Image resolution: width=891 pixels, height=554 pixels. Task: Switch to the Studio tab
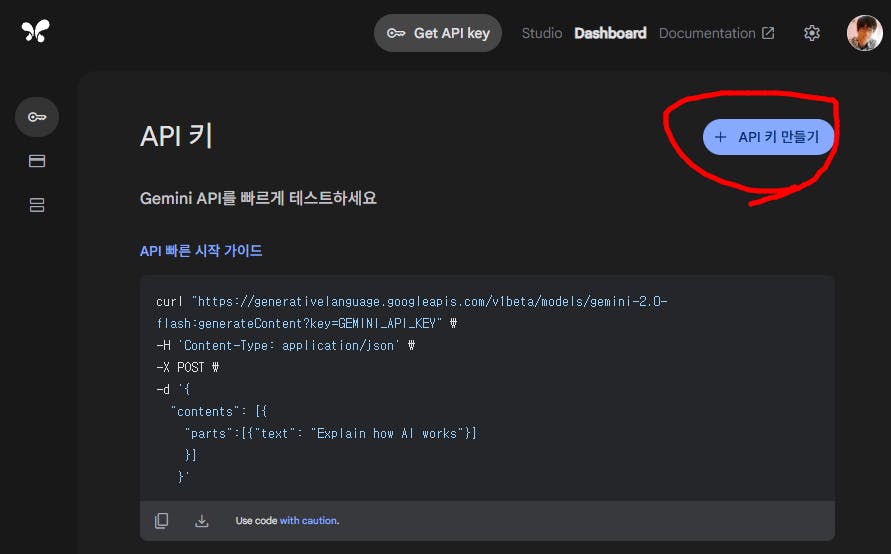click(542, 33)
